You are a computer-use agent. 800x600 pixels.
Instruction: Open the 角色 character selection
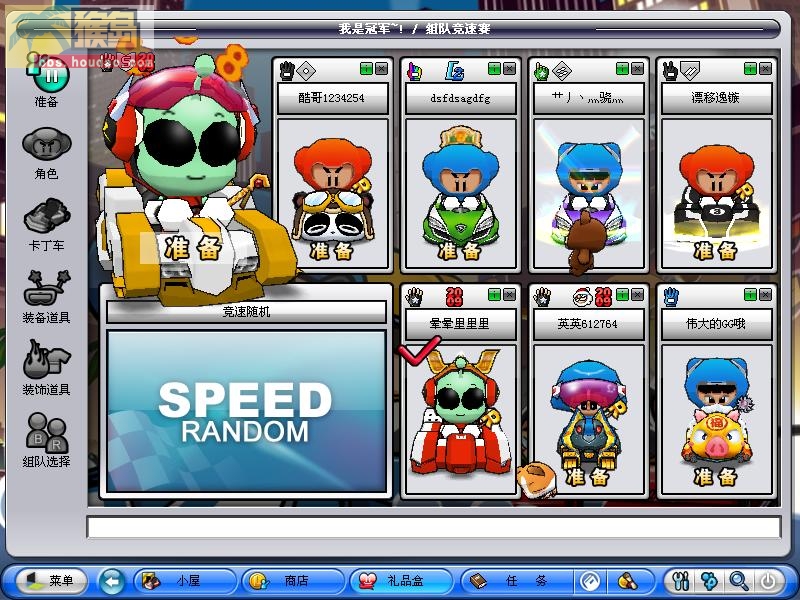click(46, 153)
